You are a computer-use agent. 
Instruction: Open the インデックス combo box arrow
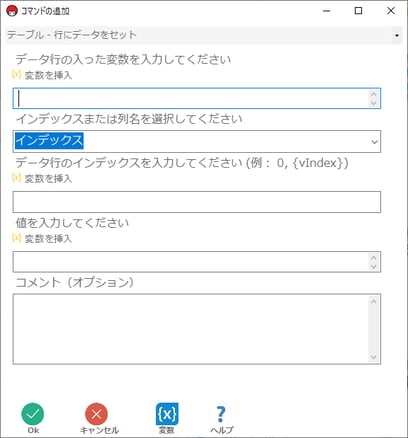pyautogui.click(x=374, y=142)
